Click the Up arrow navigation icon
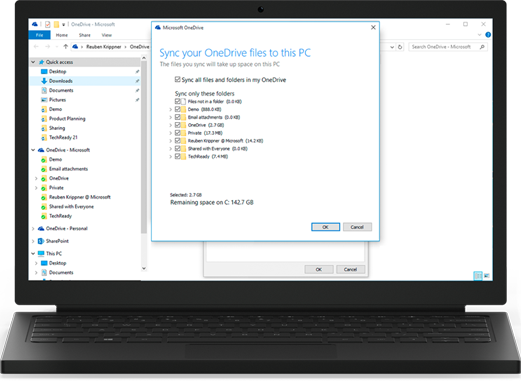521x381 pixels. [x=66, y=47]
